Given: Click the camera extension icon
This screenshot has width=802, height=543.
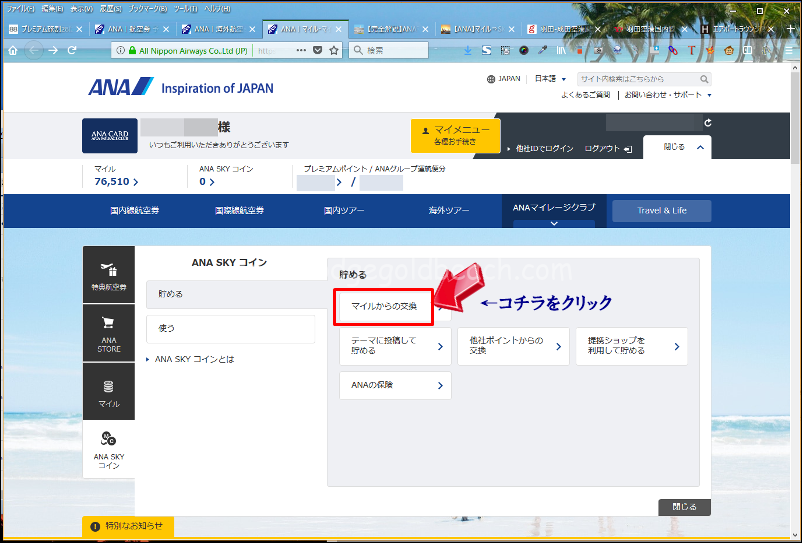Looking at the screenshot, I should [x=598, y=50].
